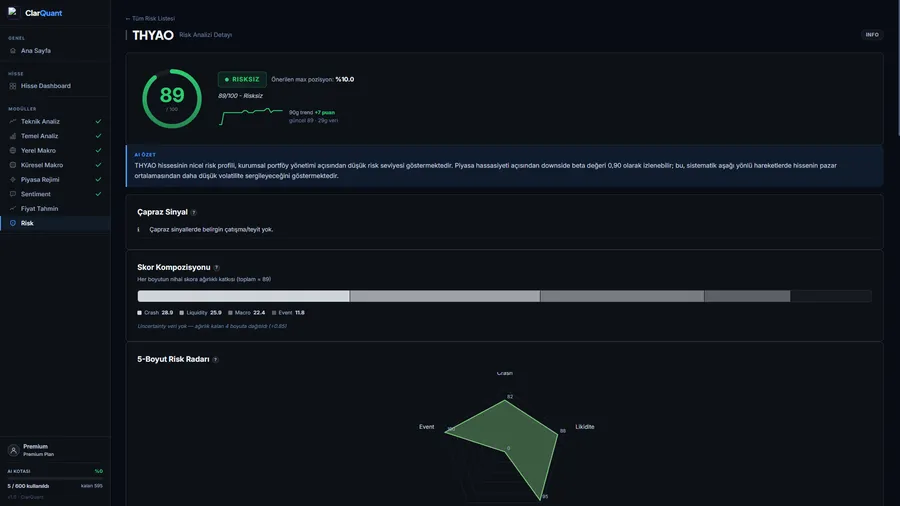Click 'Önerilen max pozisyon: %10.0' text
Screen dimensions: 900x506
(312, 79)
